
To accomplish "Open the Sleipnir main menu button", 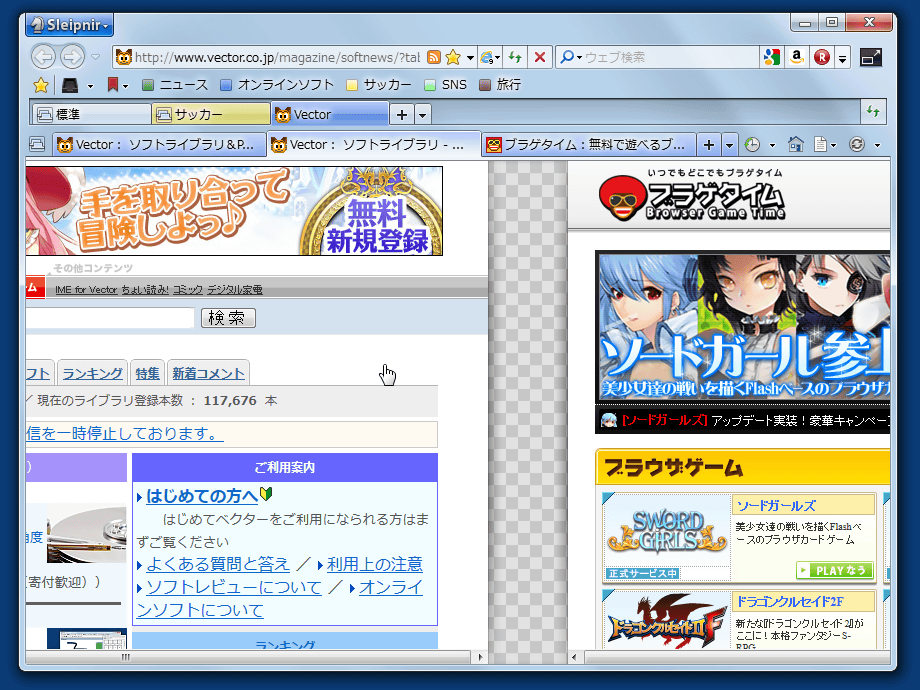I will pos(70,25).
